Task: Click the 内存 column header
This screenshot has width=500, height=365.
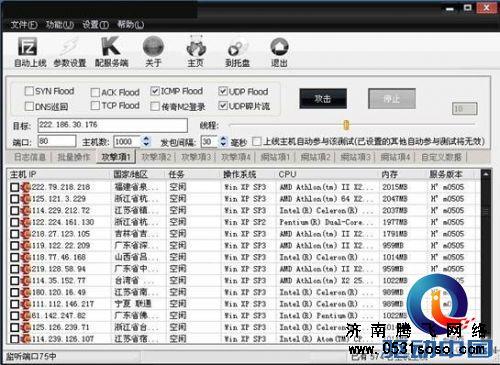Action: tap(403, 174)
